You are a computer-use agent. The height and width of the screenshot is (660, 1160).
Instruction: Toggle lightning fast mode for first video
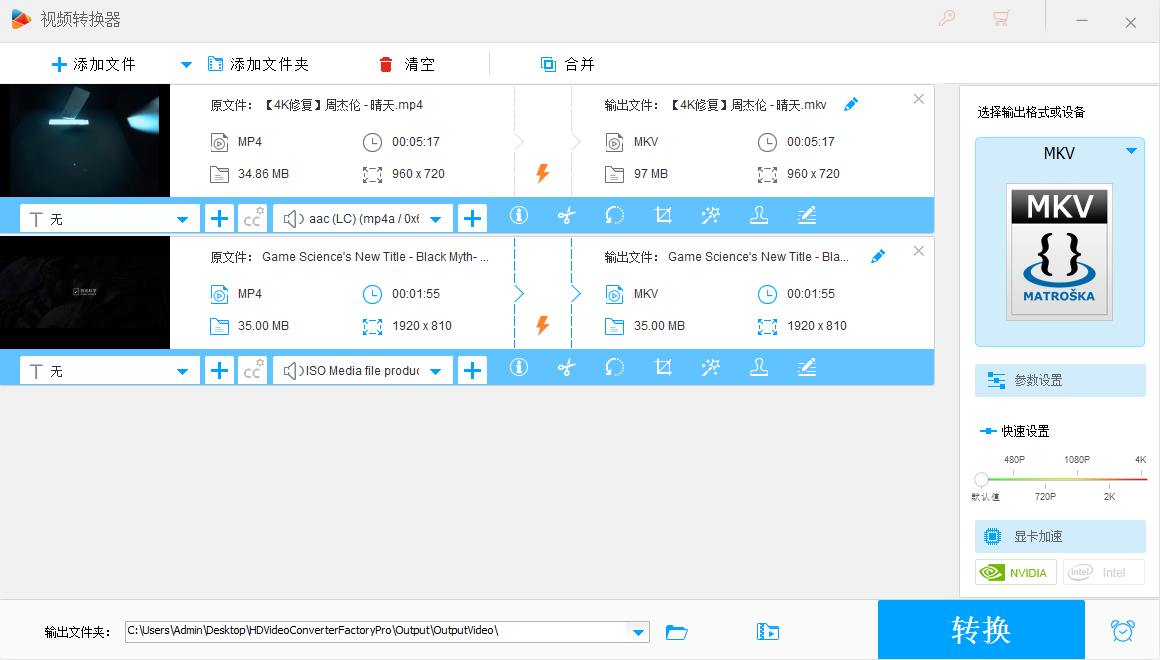[543, 174]
